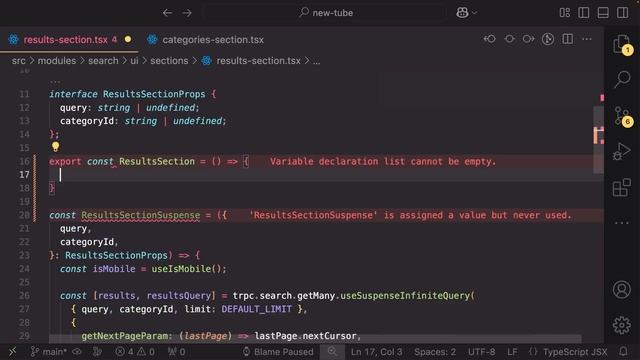640x360 pixels.
Task: Click the lightbulb quick fix icon
Action: (56, 147)
